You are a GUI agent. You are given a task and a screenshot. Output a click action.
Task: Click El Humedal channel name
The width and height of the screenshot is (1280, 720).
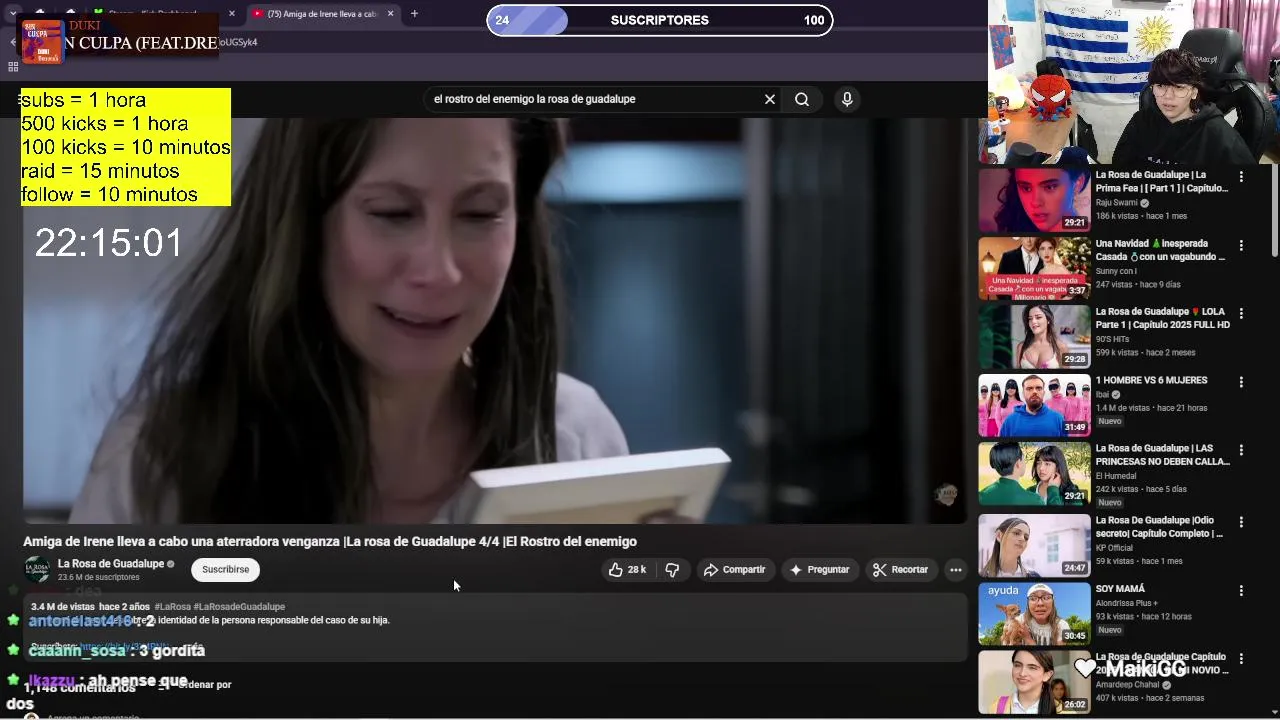point(1116,476)
